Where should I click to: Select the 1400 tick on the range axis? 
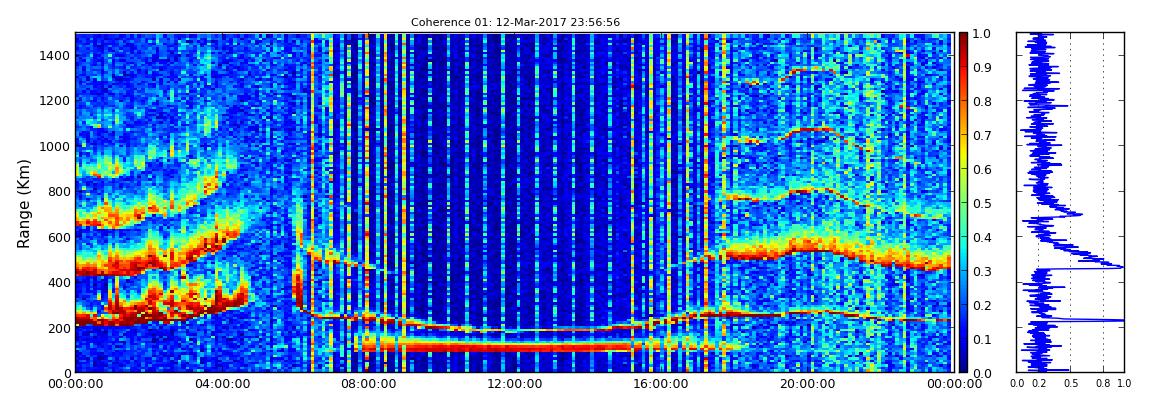[54, 55]
